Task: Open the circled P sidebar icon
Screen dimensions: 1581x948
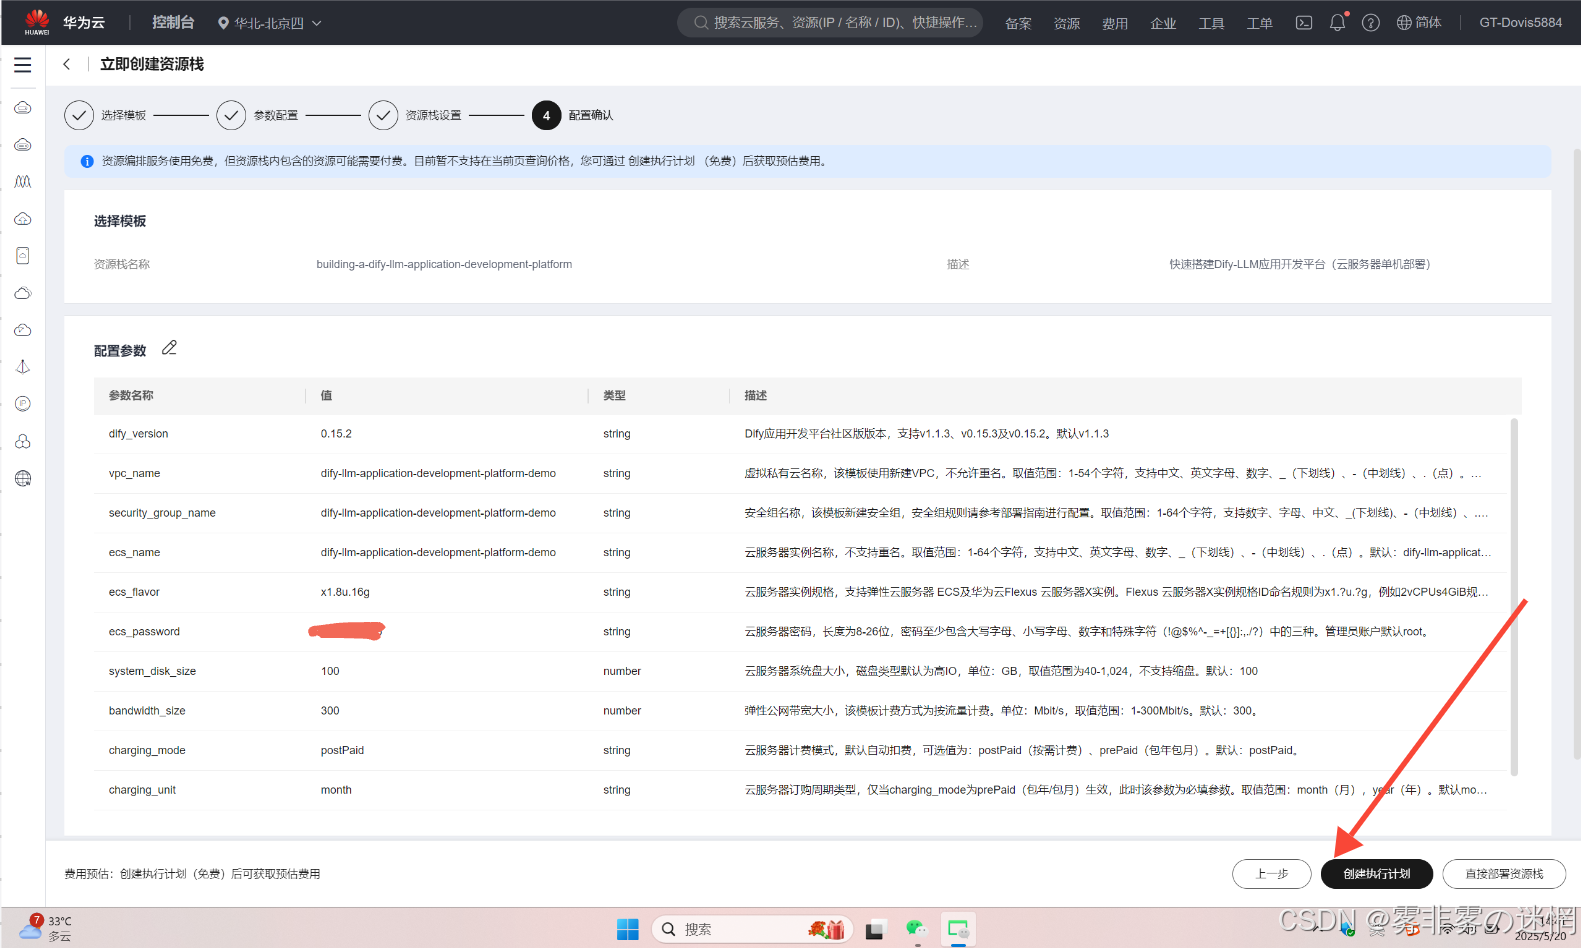Action: [23, 404]
